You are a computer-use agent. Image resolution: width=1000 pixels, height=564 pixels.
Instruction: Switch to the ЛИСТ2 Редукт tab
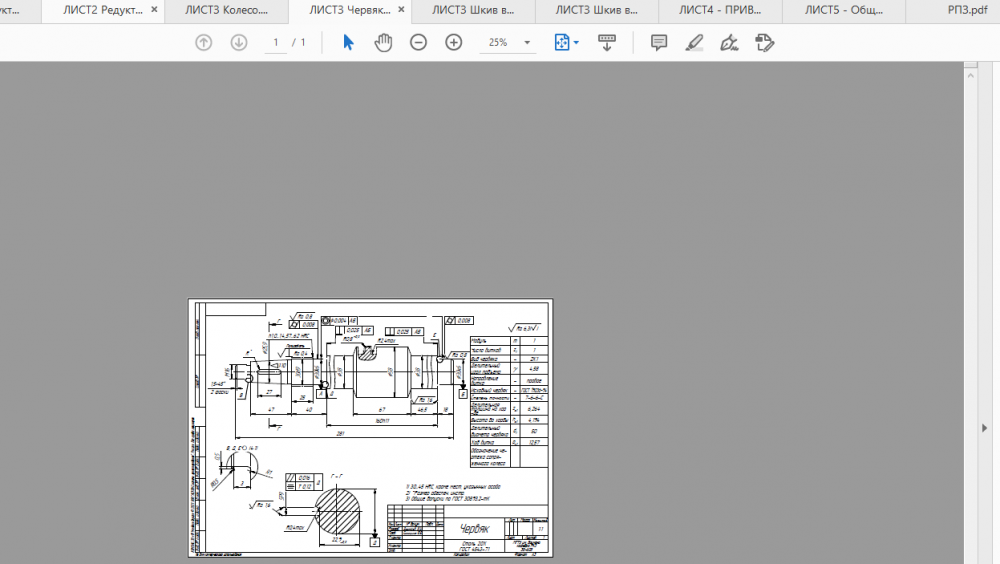click(x=103, y=11)
